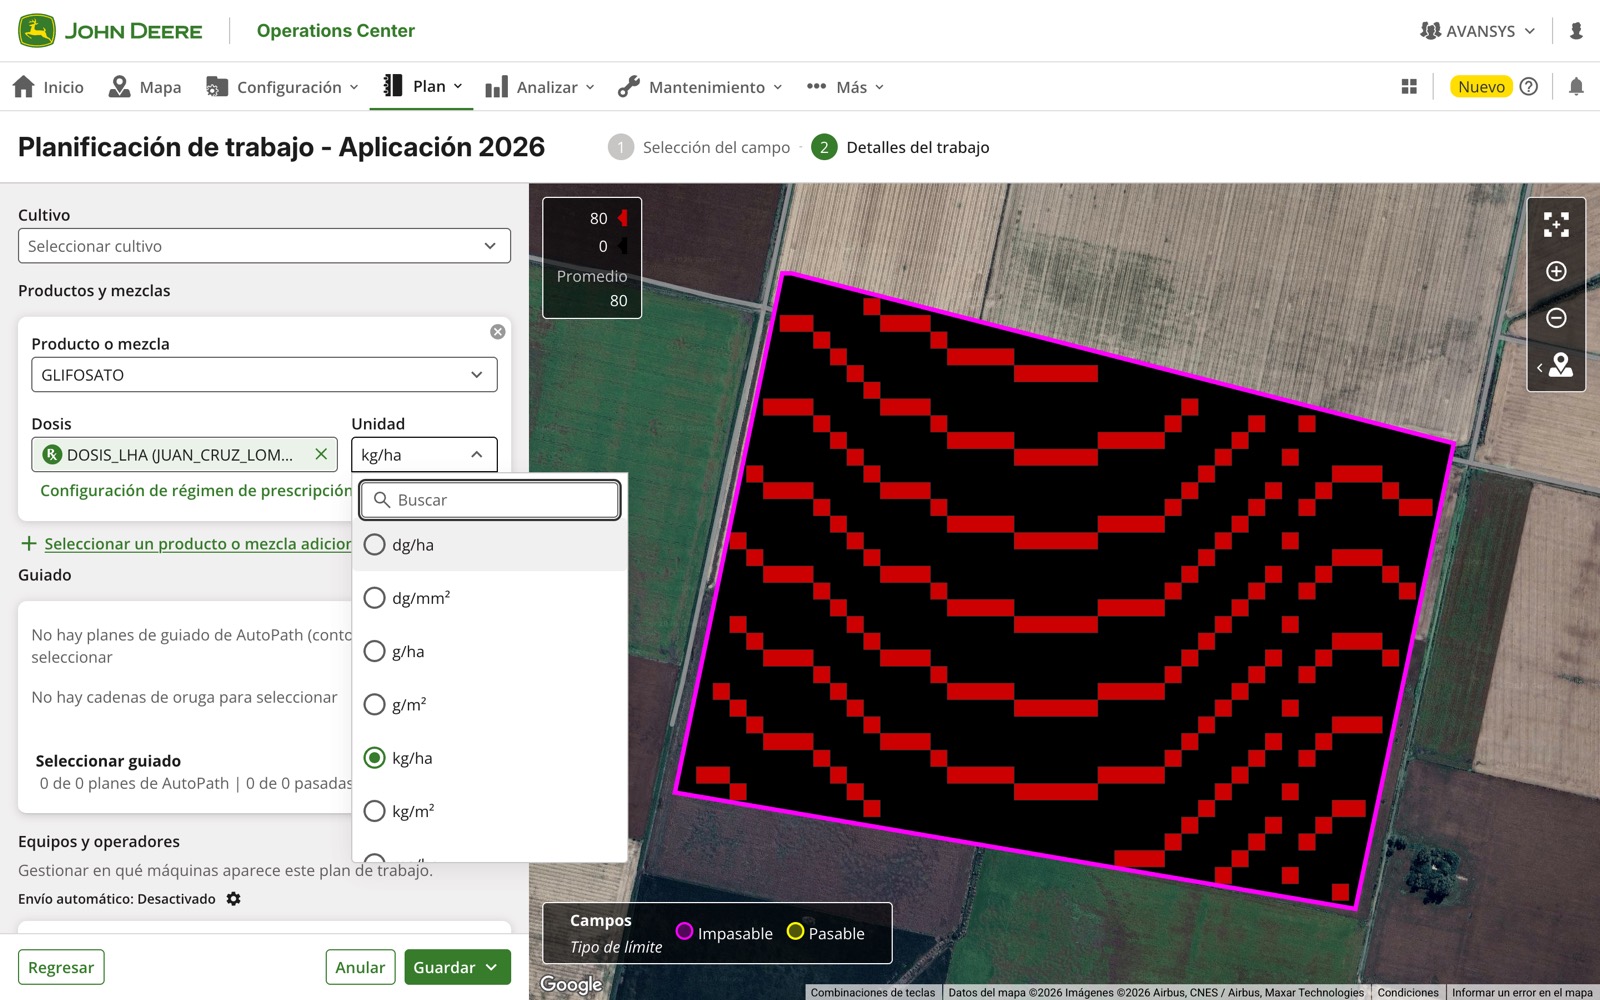The height and width of the screenshot is (1000, 1600).
Task: Collapse the kg/ha unit dropdown
Action: pyautogui.click(x=424, y=454)
